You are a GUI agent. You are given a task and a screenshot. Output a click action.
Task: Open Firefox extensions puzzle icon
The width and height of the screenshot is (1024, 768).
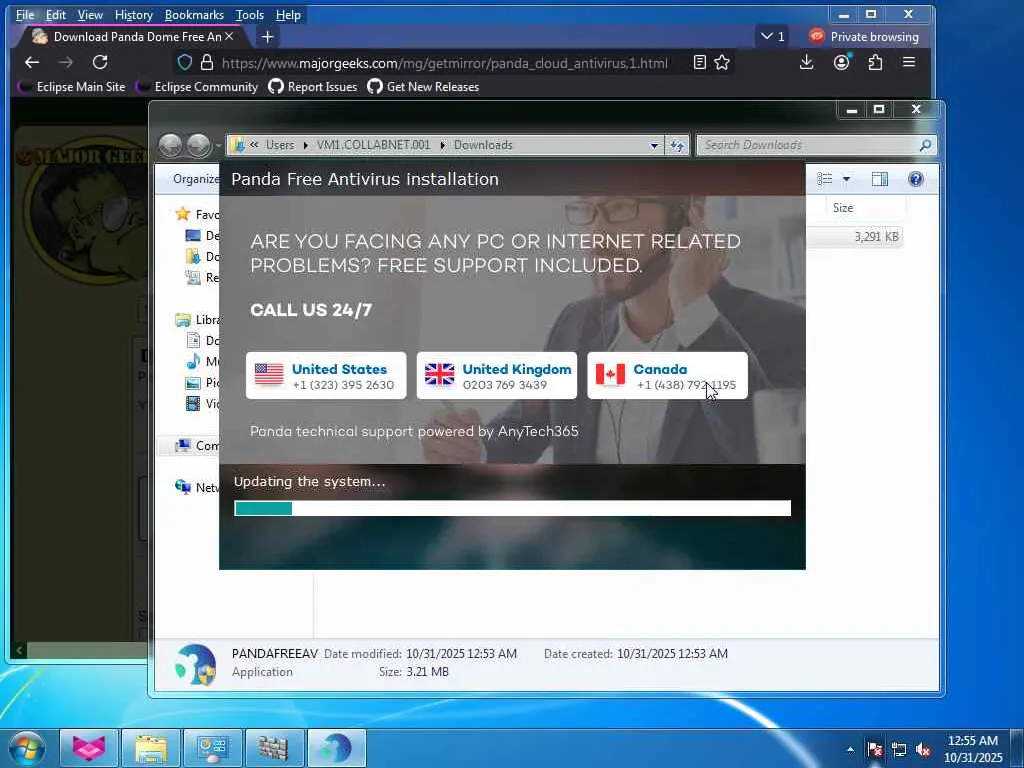click(875, 62)
